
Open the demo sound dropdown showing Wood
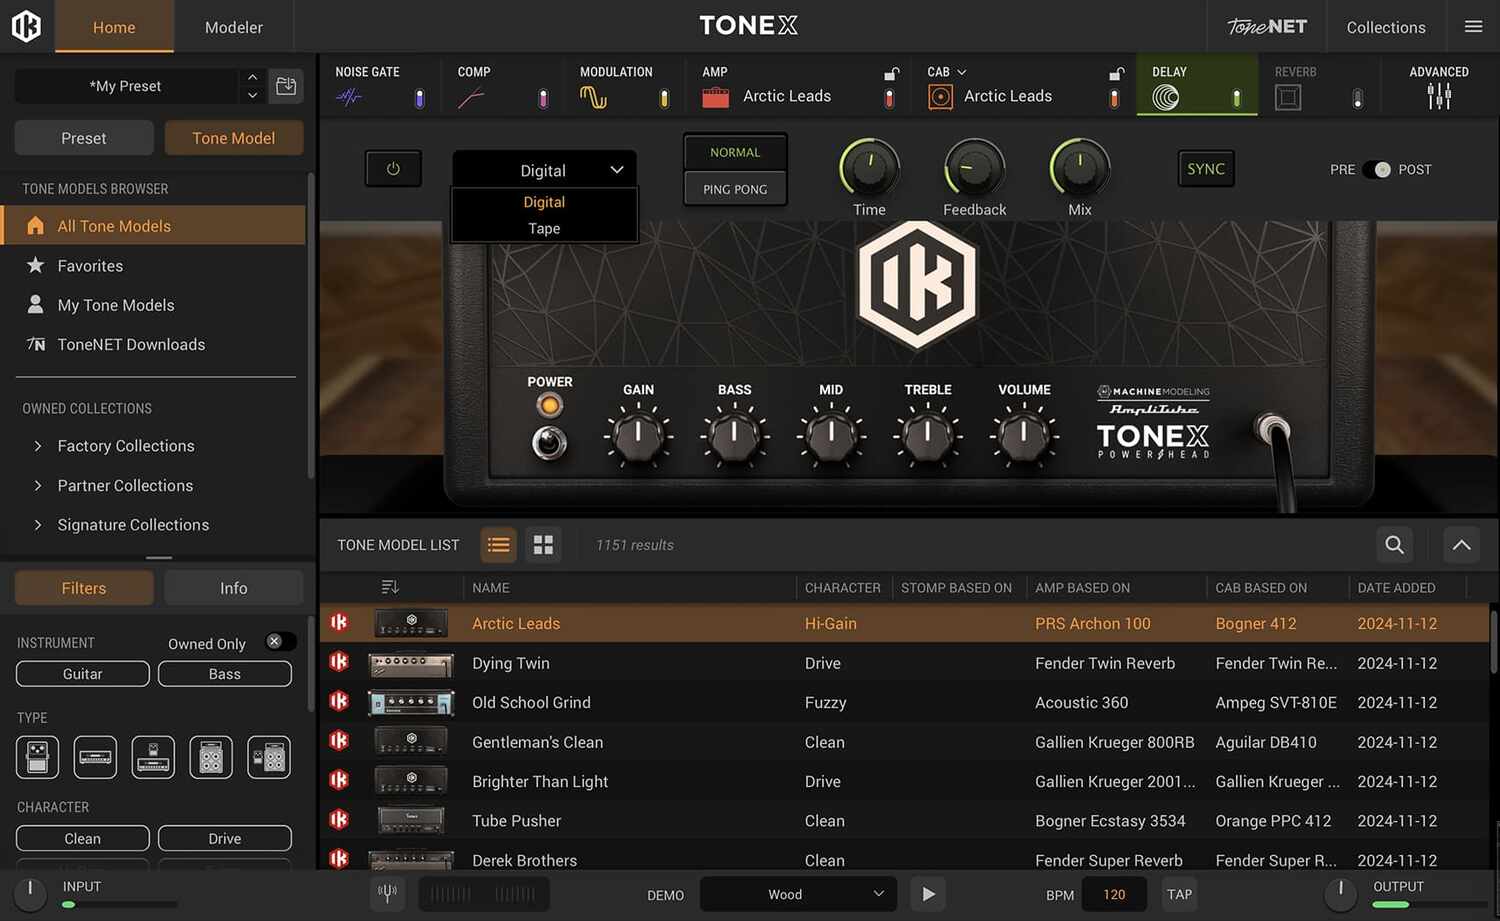797,893
